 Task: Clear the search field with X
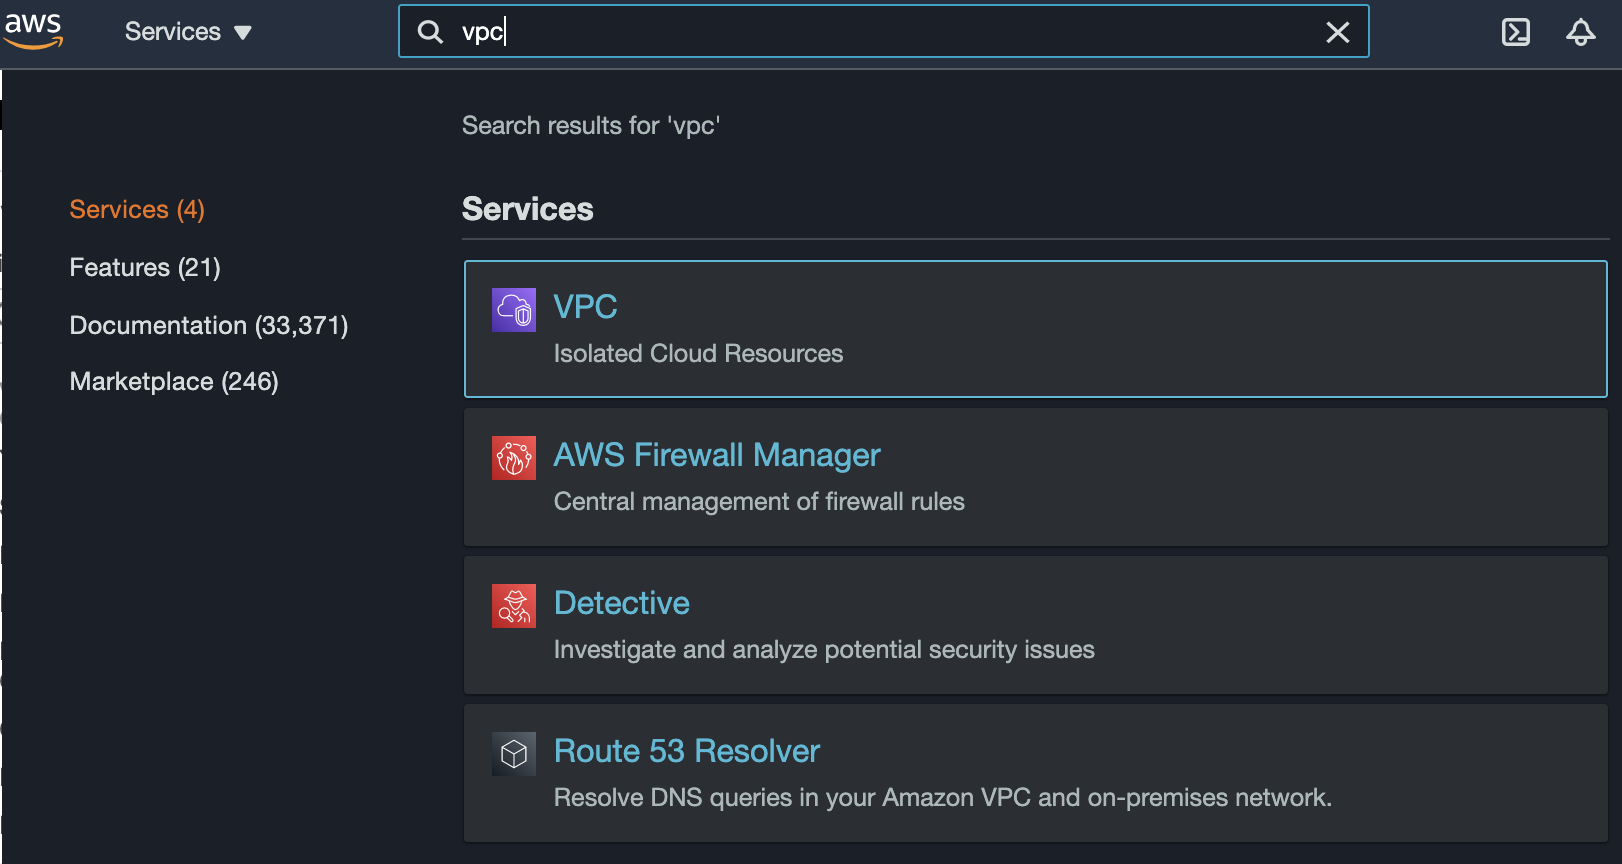pyautogui.click(x=1337, y=32)
